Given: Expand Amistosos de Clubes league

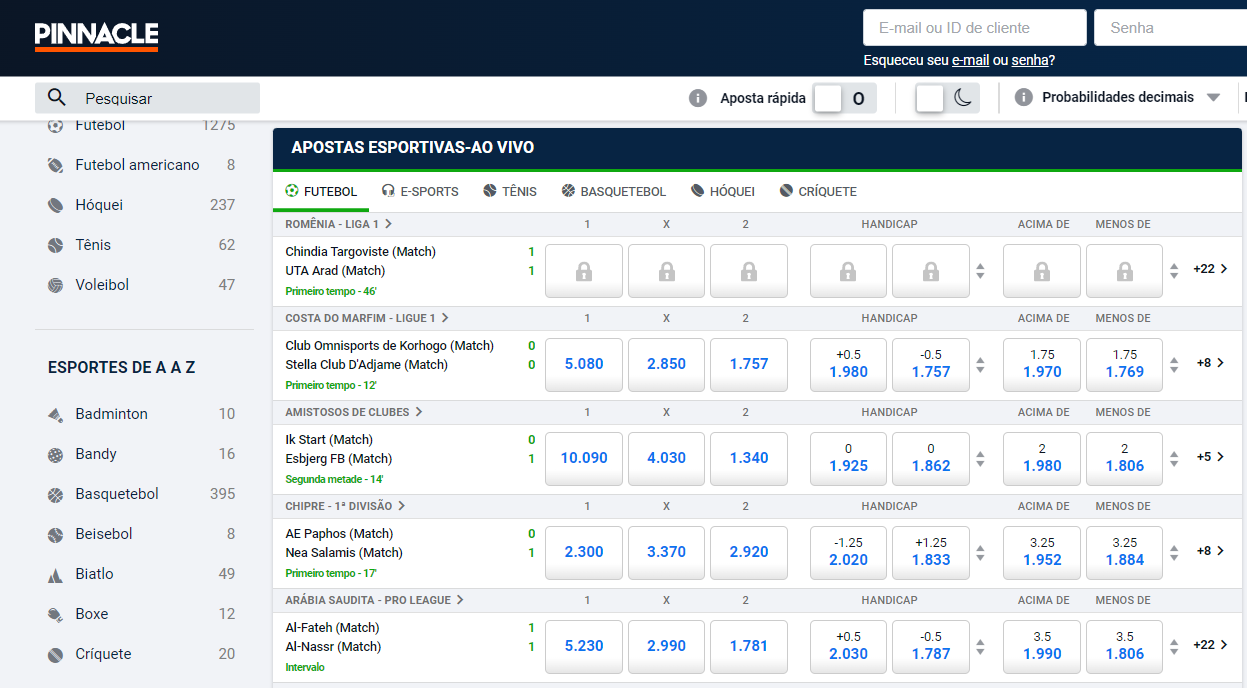Looking at the screenshot, I should pyautogui.click(x=354, y=412).
